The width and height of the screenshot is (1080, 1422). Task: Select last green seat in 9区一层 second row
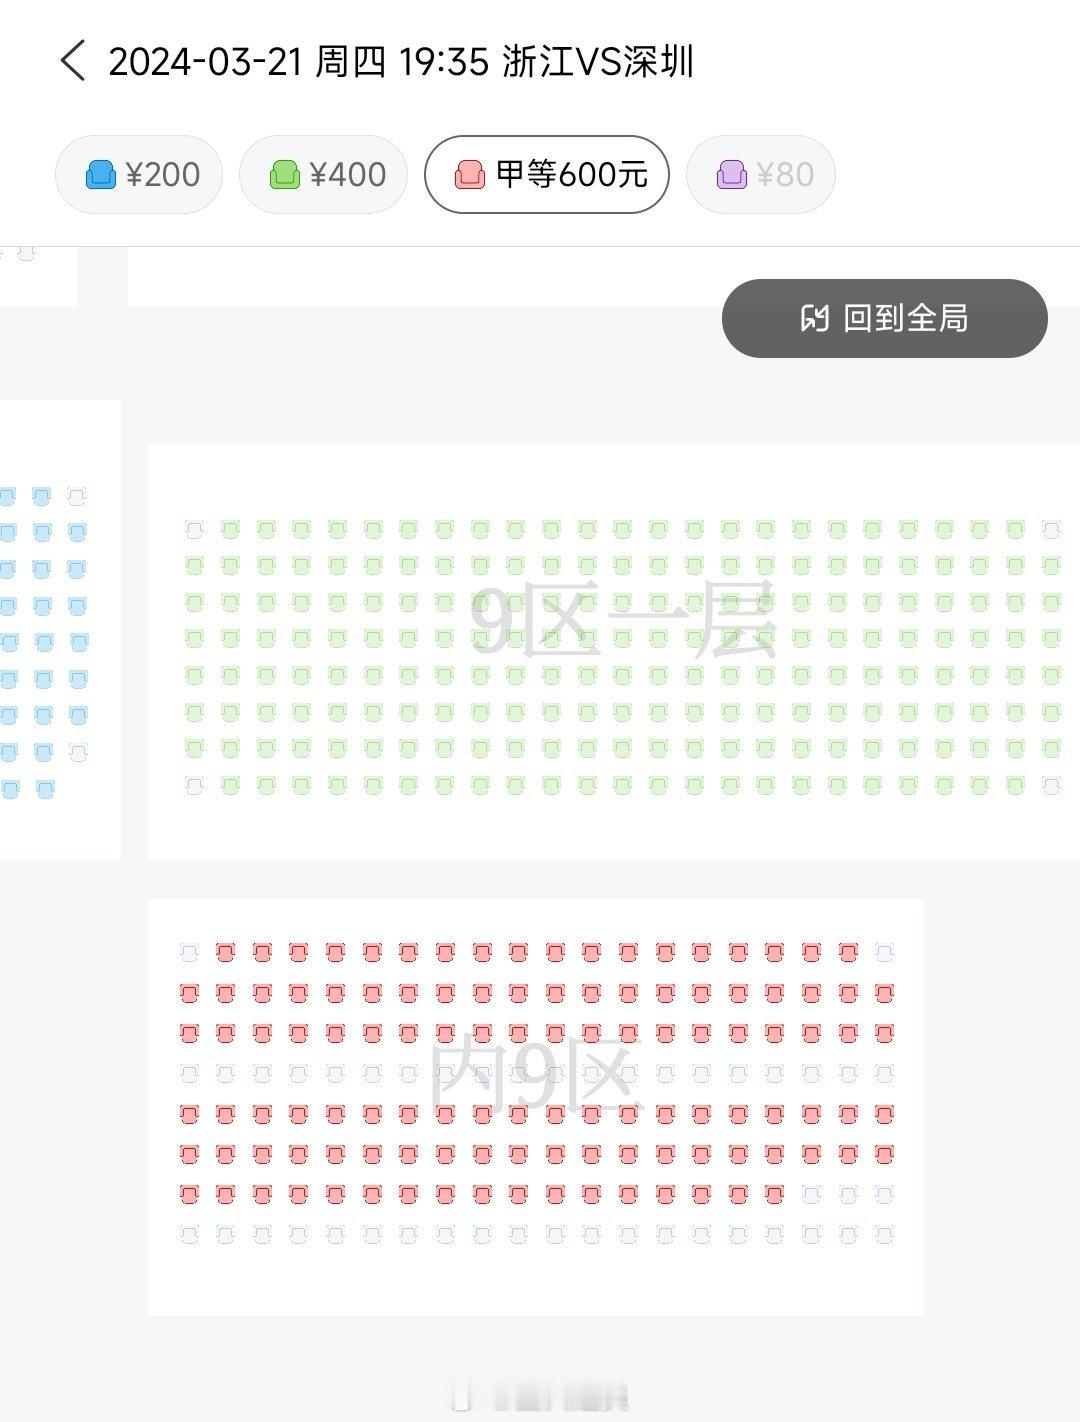click(1051, 566)
